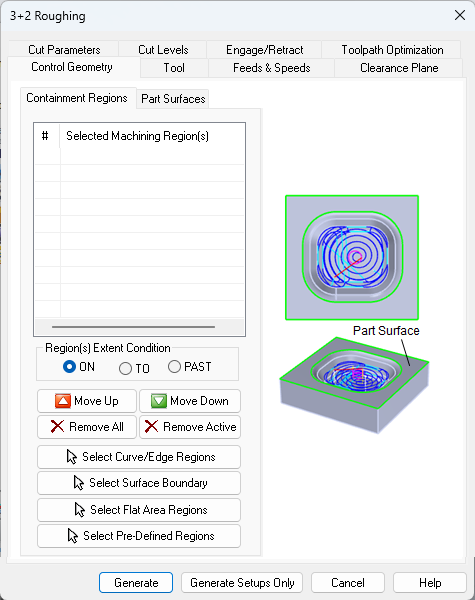Open the Tool tab
The image size is (475, 600).
coord(174,68)
